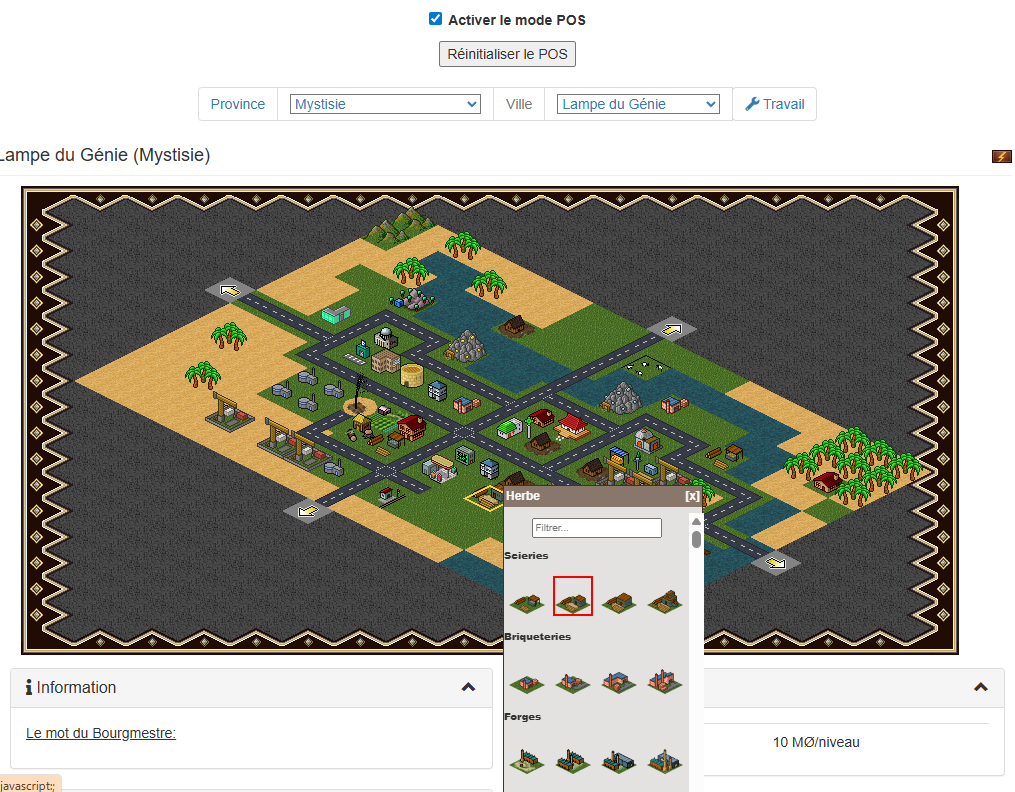The width and height of the screenshot is (1015, 792).
Task: Collapse the Information panel chevron
Action: [x=468, y=687]
